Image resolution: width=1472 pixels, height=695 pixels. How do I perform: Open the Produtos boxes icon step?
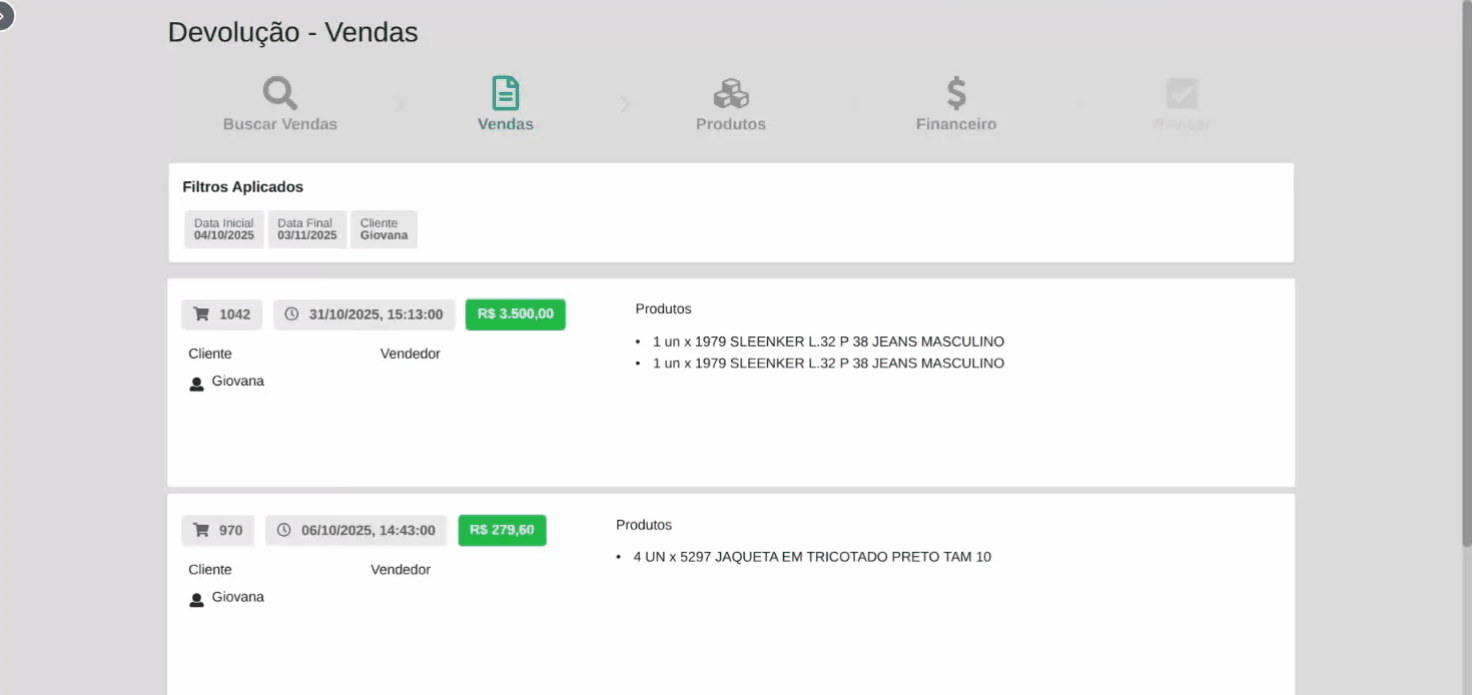pos(731,93)
